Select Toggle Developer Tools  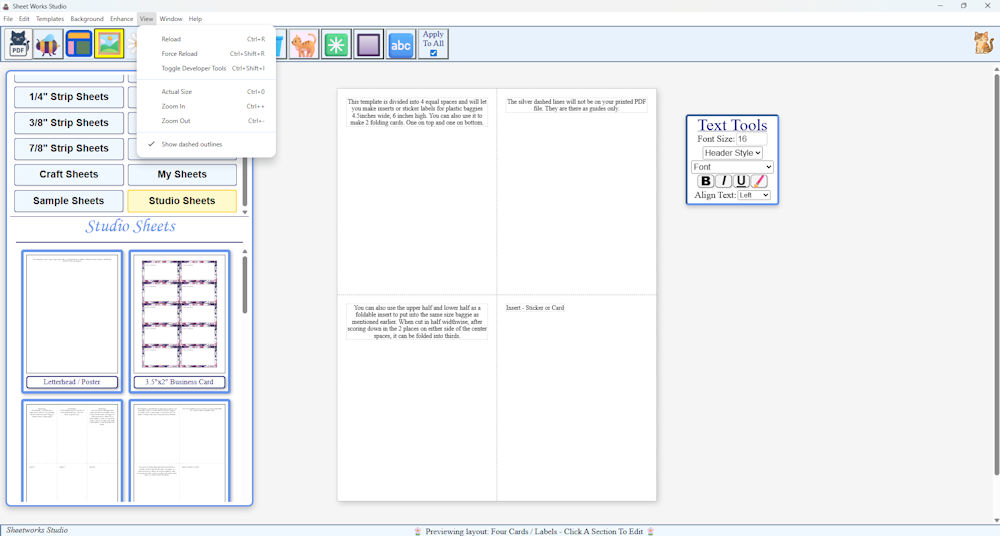(x=206, y=68)
